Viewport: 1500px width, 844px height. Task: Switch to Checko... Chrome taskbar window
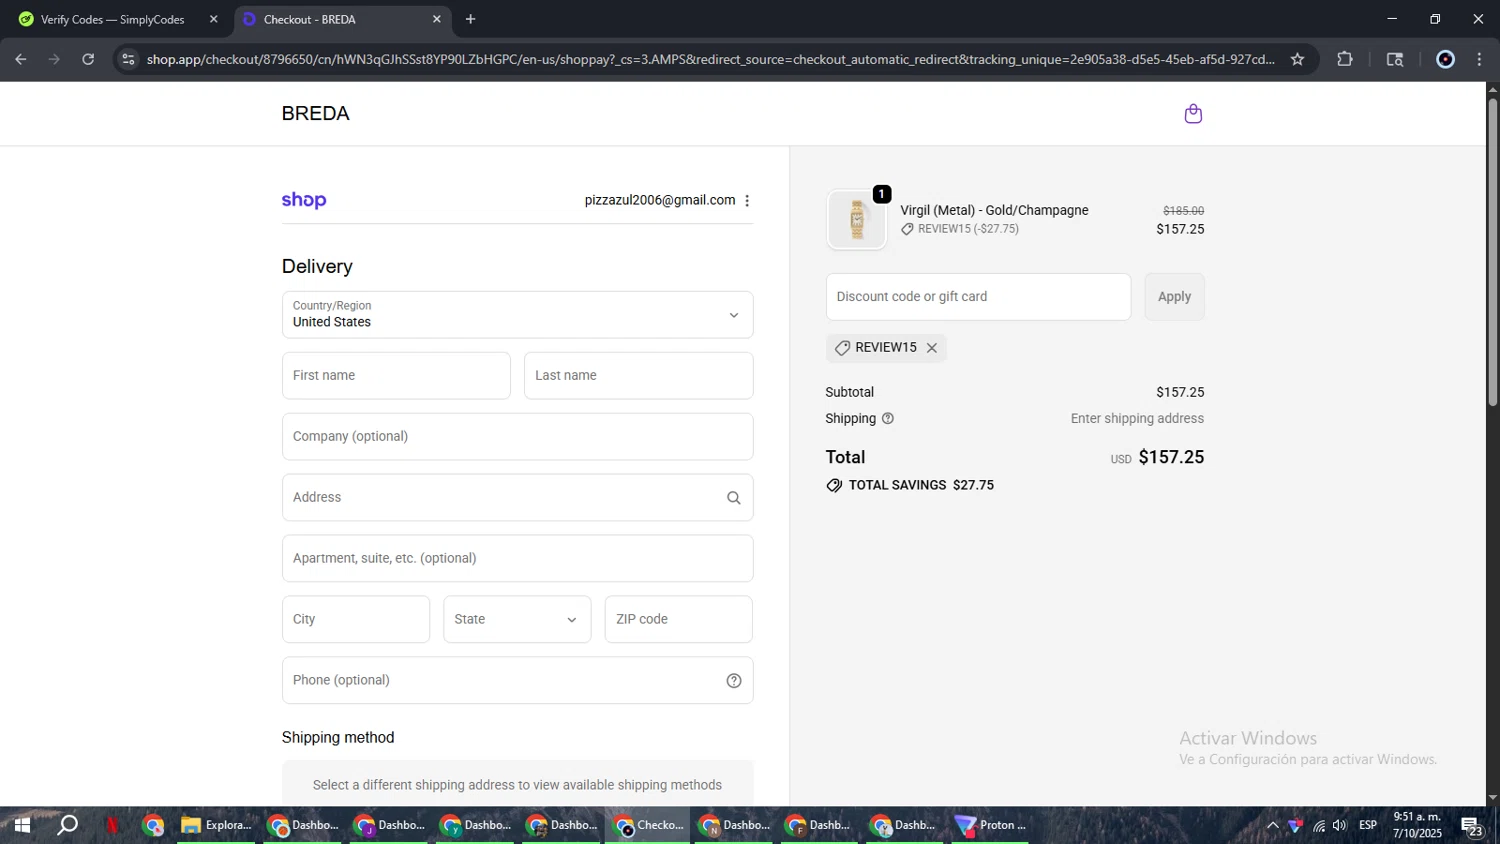point(647,826)
